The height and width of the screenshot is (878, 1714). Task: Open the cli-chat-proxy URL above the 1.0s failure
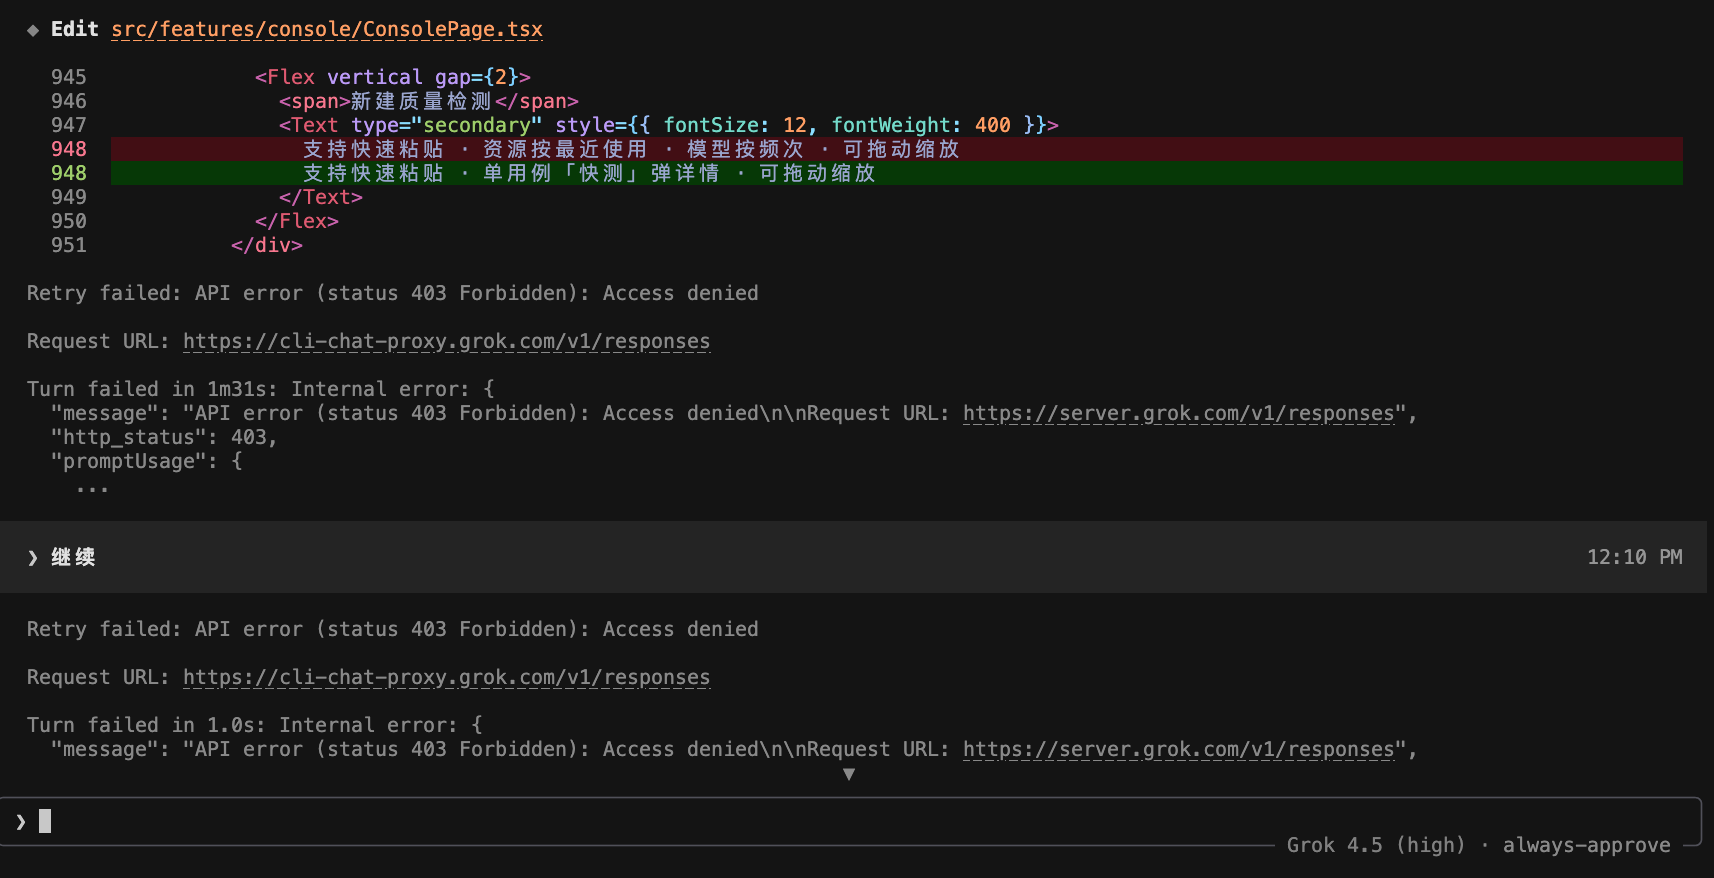click(x=446, y=677)
